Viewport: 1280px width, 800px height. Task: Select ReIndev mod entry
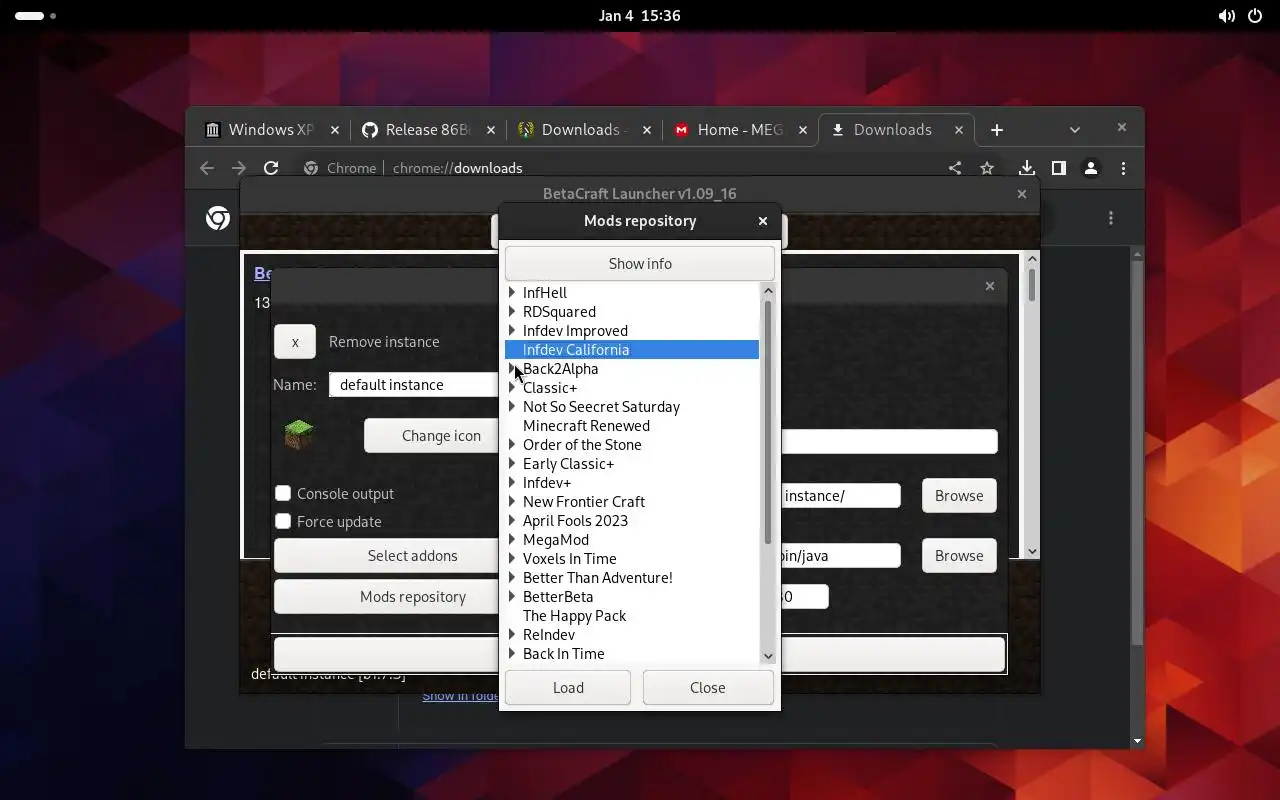click(548, 635)
